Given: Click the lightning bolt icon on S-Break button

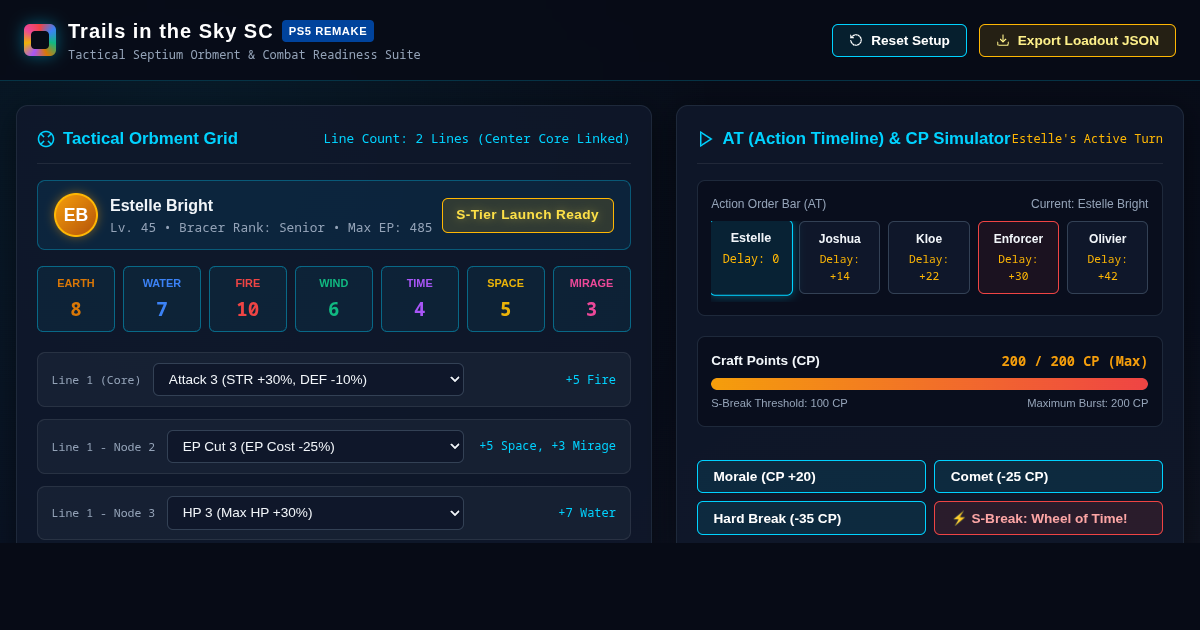Looking at the screenshot, I should (x=959, y=518).
